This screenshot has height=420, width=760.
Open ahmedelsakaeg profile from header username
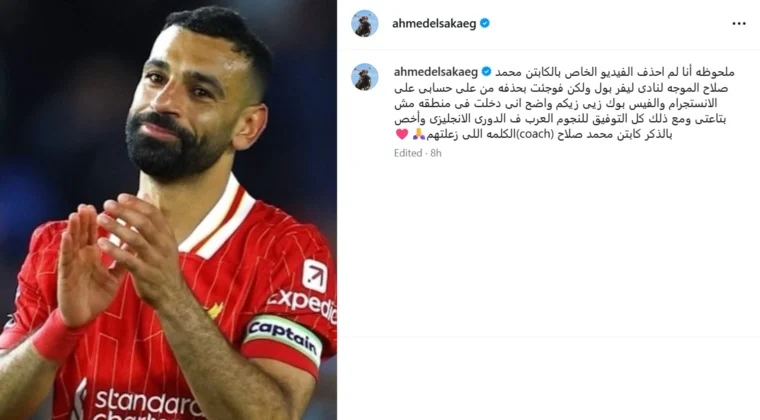(434, 24)
